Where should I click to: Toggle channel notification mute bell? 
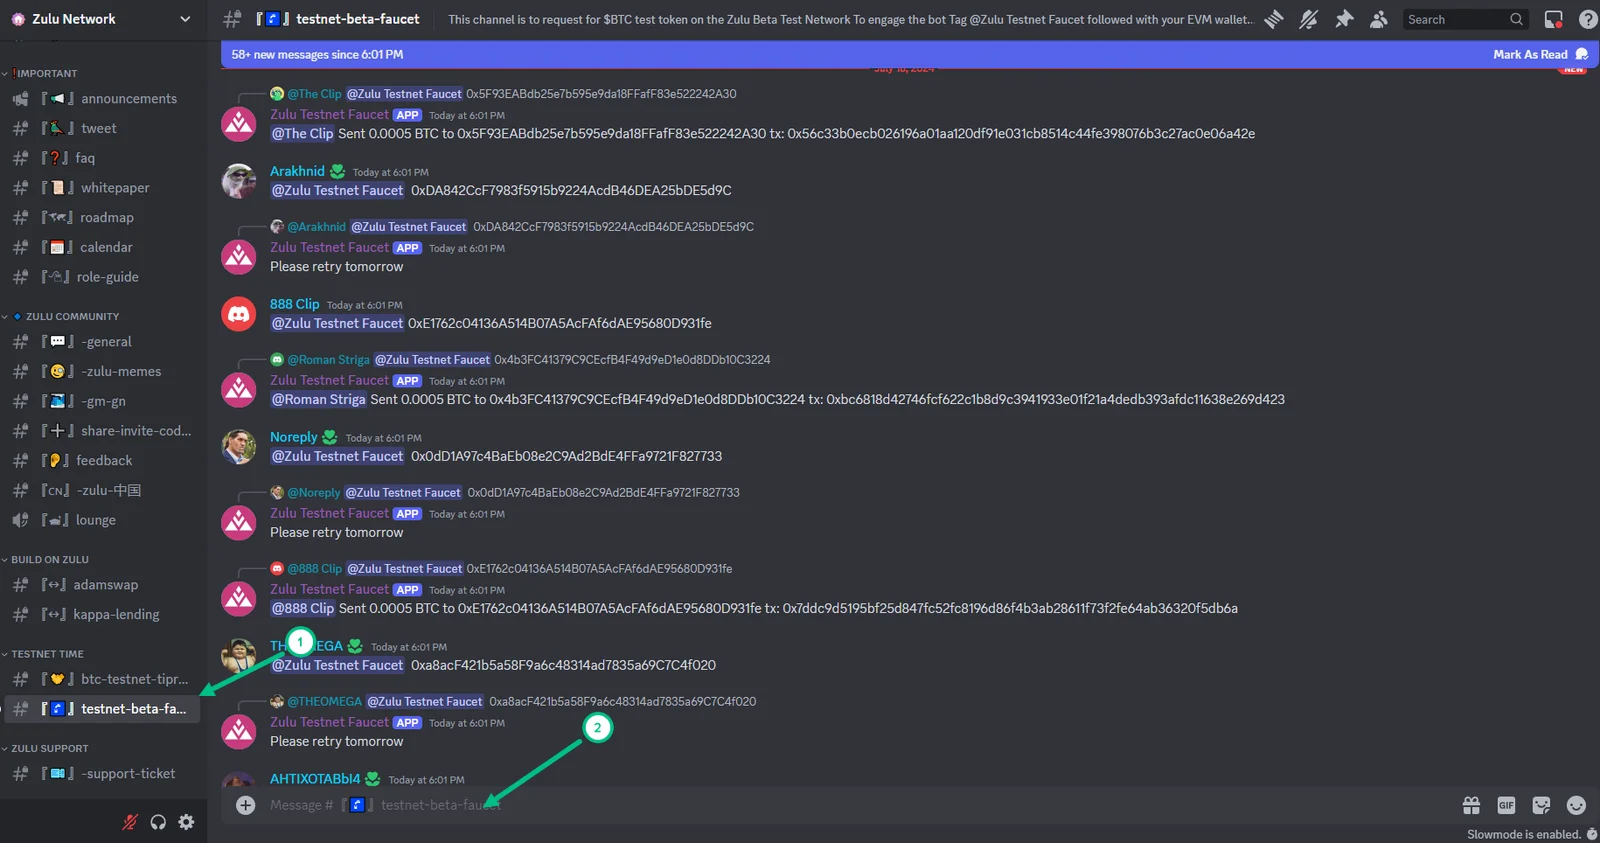pyautogui.click(x=1308, y=19)
